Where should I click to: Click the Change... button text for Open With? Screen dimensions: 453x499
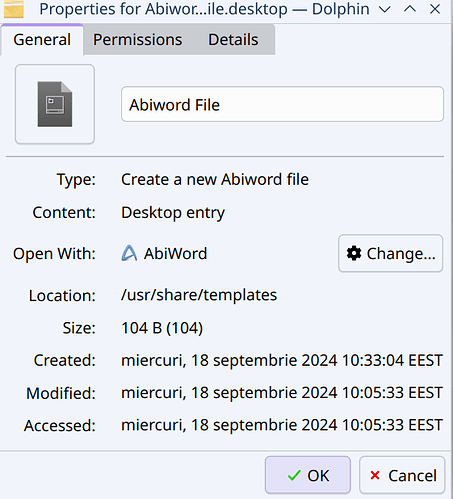coord(401,254)
